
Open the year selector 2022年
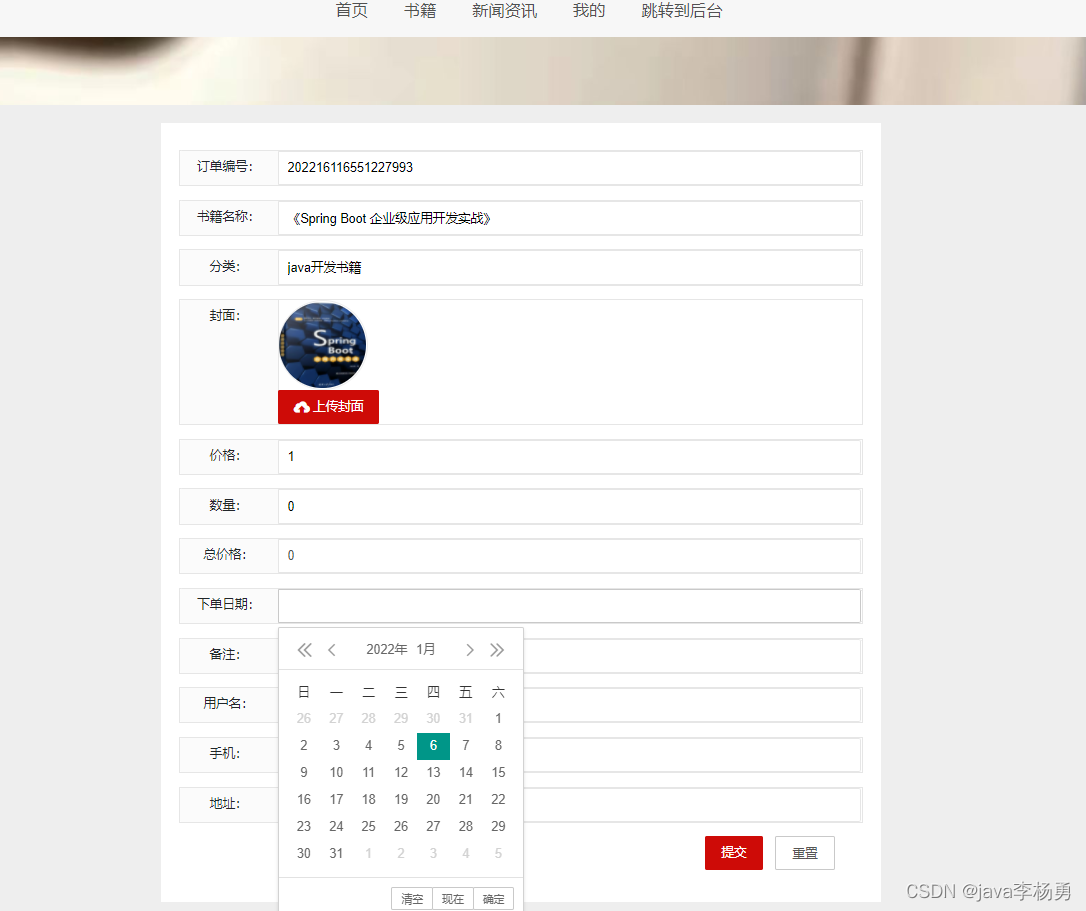[x=386, y=650]
